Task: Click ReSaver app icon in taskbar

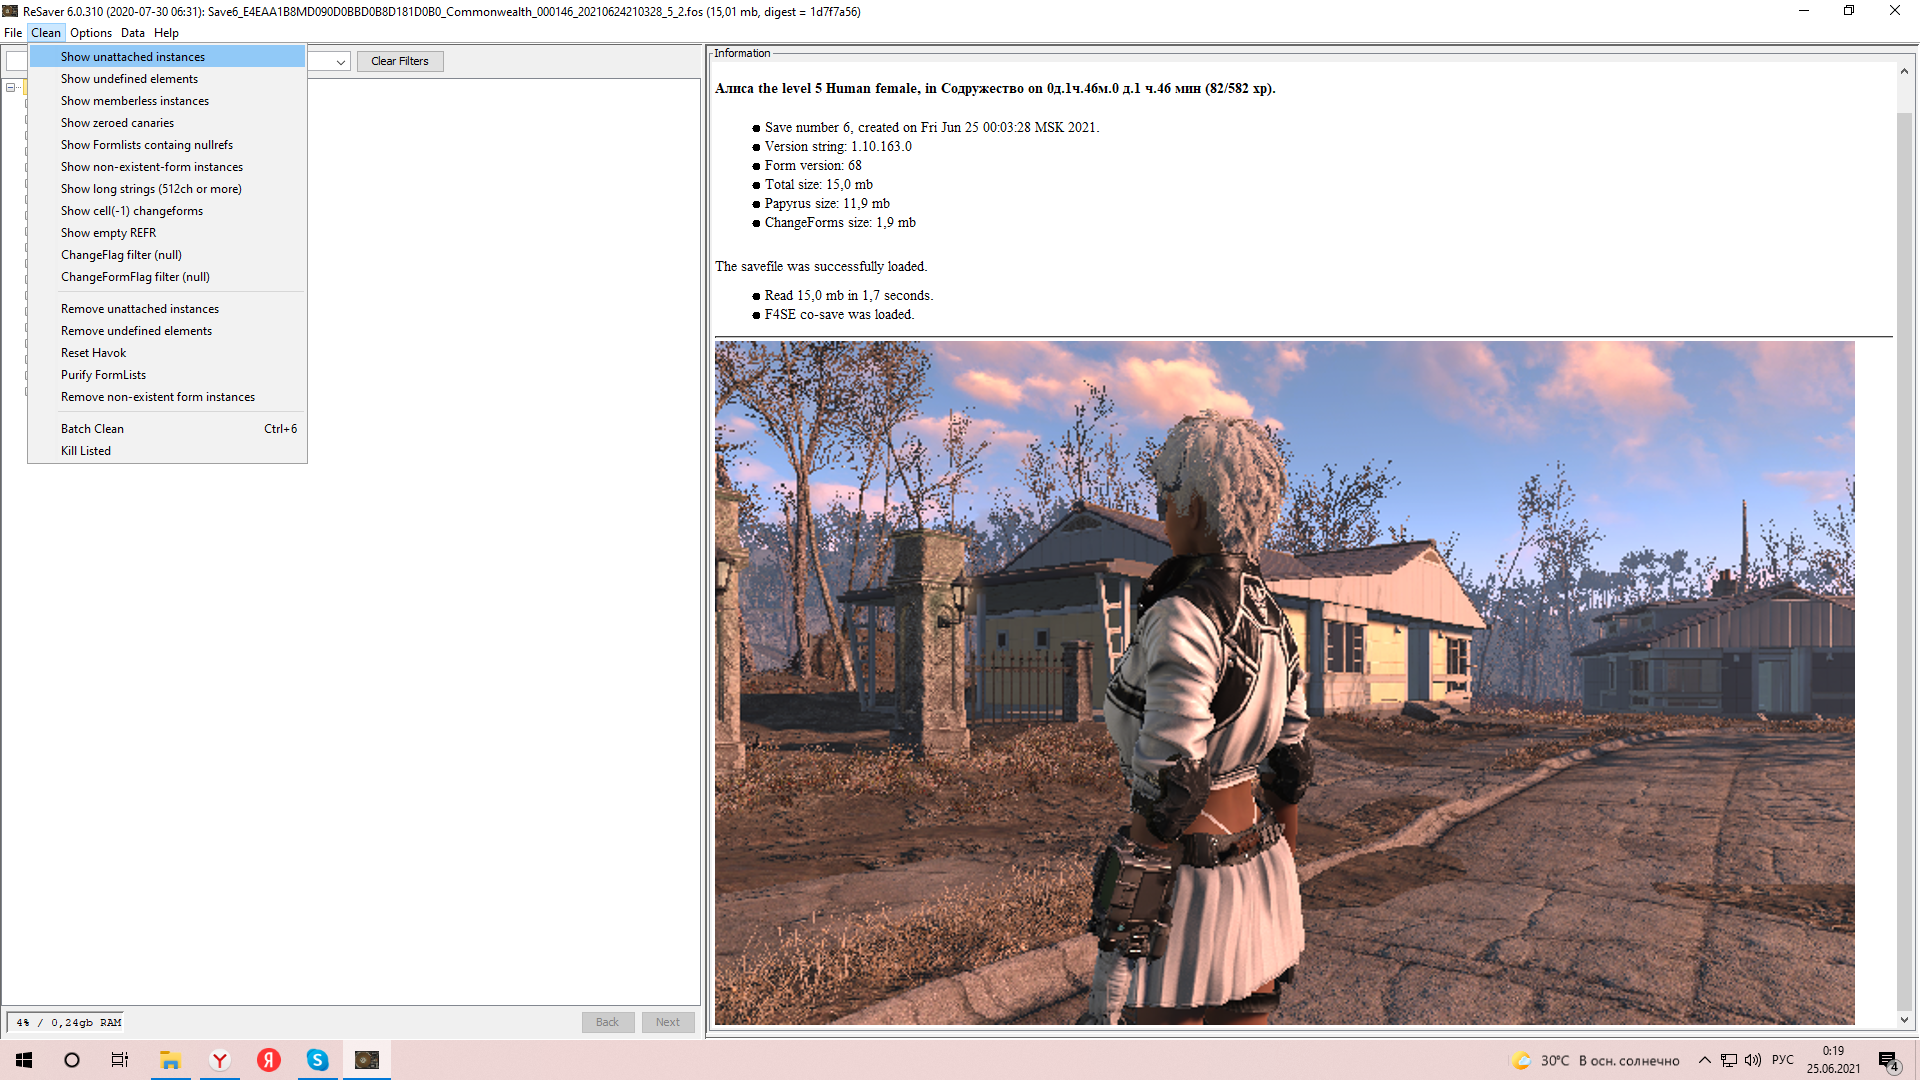Action: coord(367,1060)
